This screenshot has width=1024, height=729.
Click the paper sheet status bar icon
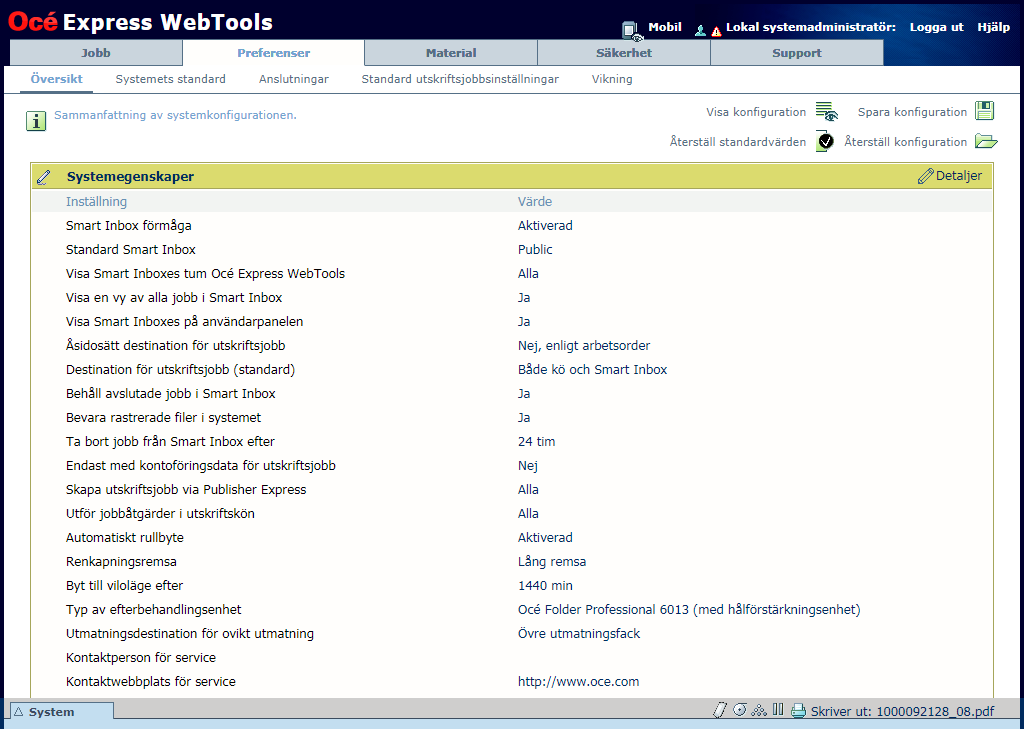coord(720,710)
